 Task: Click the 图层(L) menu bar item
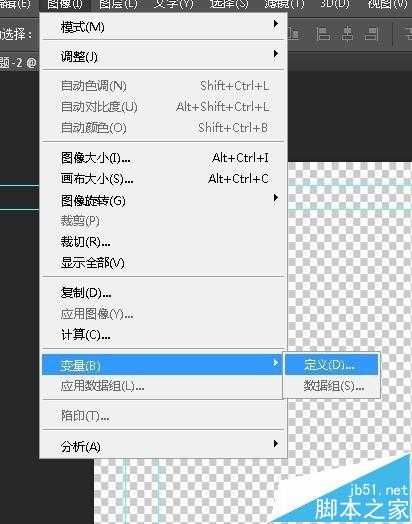pyautogui.click(x=118, y=4)
